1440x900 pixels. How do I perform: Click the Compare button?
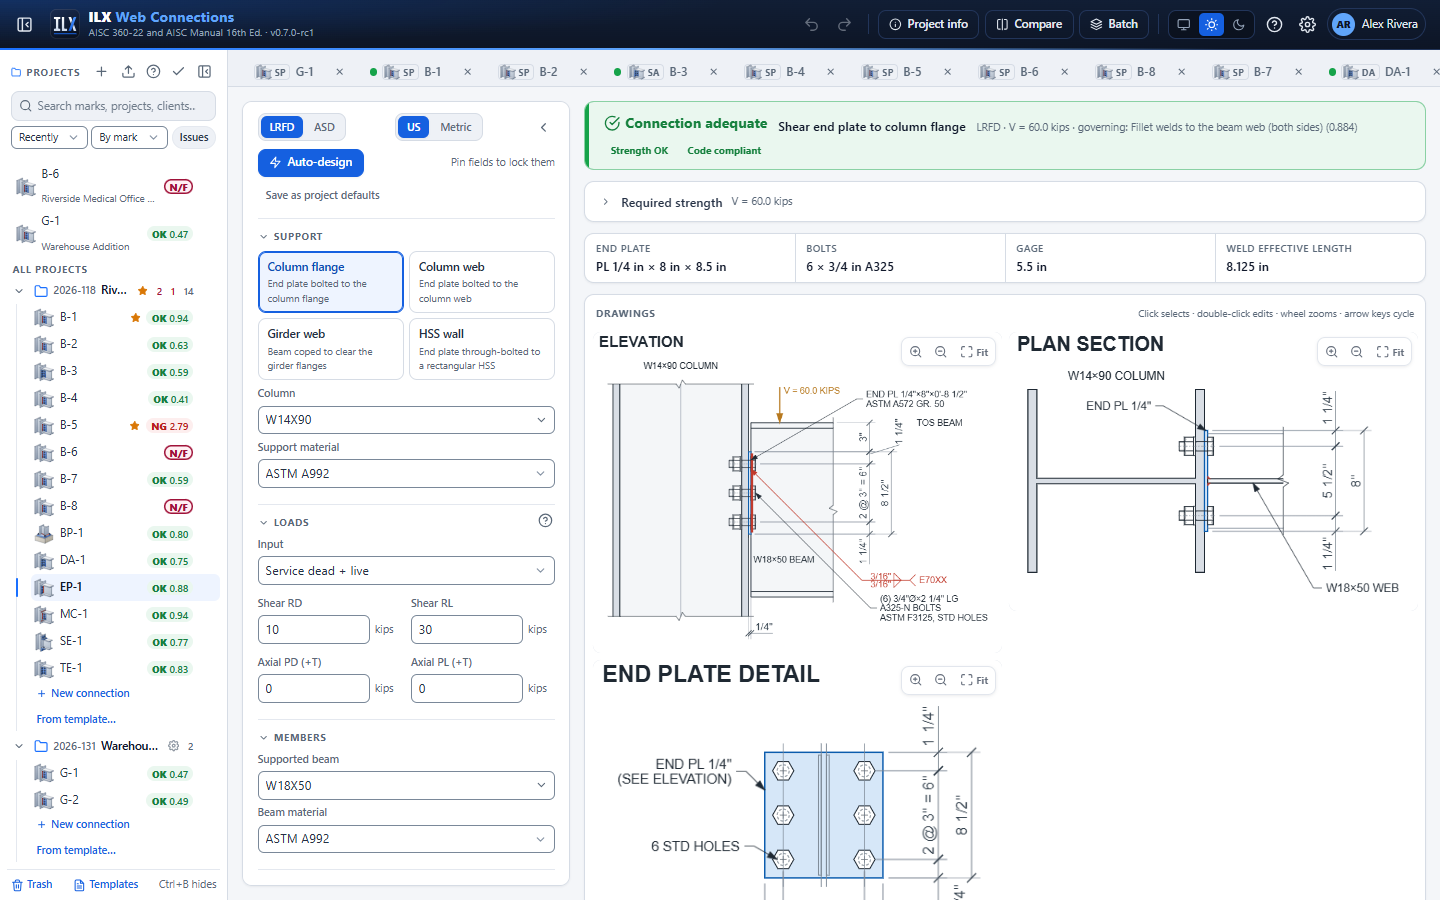click(1029, 24)
